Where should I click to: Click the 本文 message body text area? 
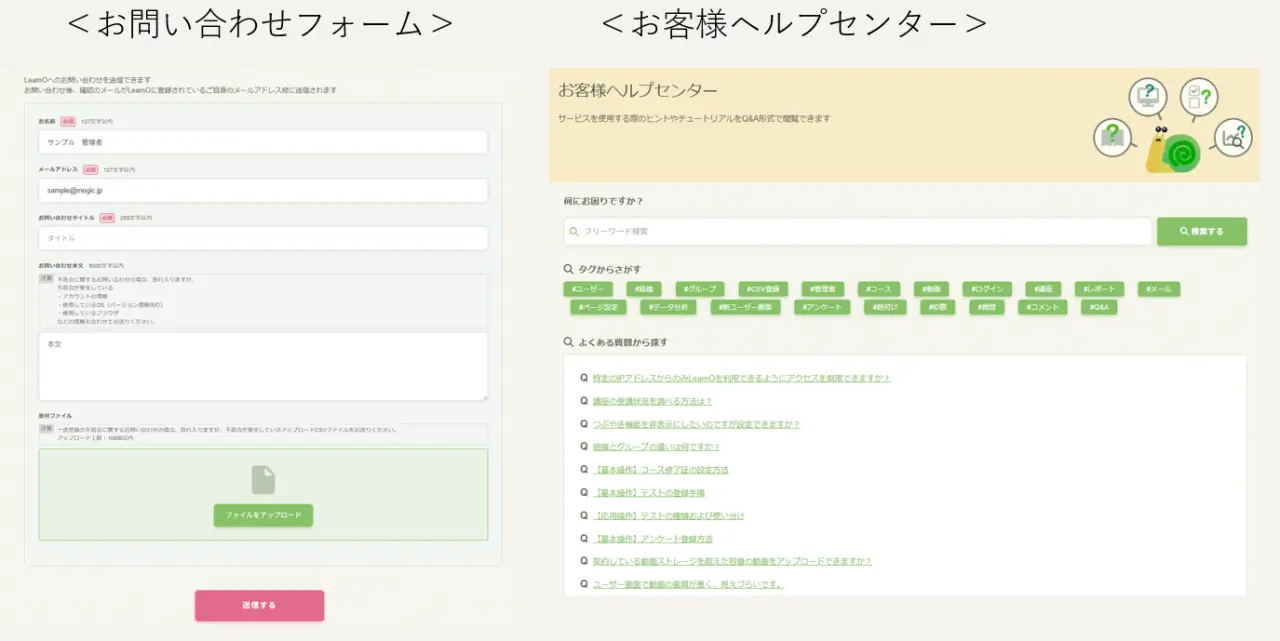pyautogui.click(x=262, y=368)
